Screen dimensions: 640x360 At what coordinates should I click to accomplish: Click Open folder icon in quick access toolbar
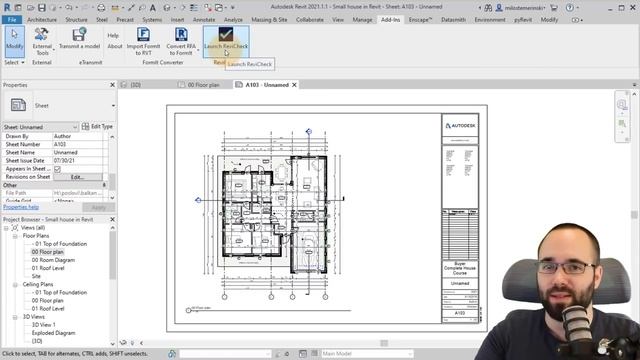(31, 7)
